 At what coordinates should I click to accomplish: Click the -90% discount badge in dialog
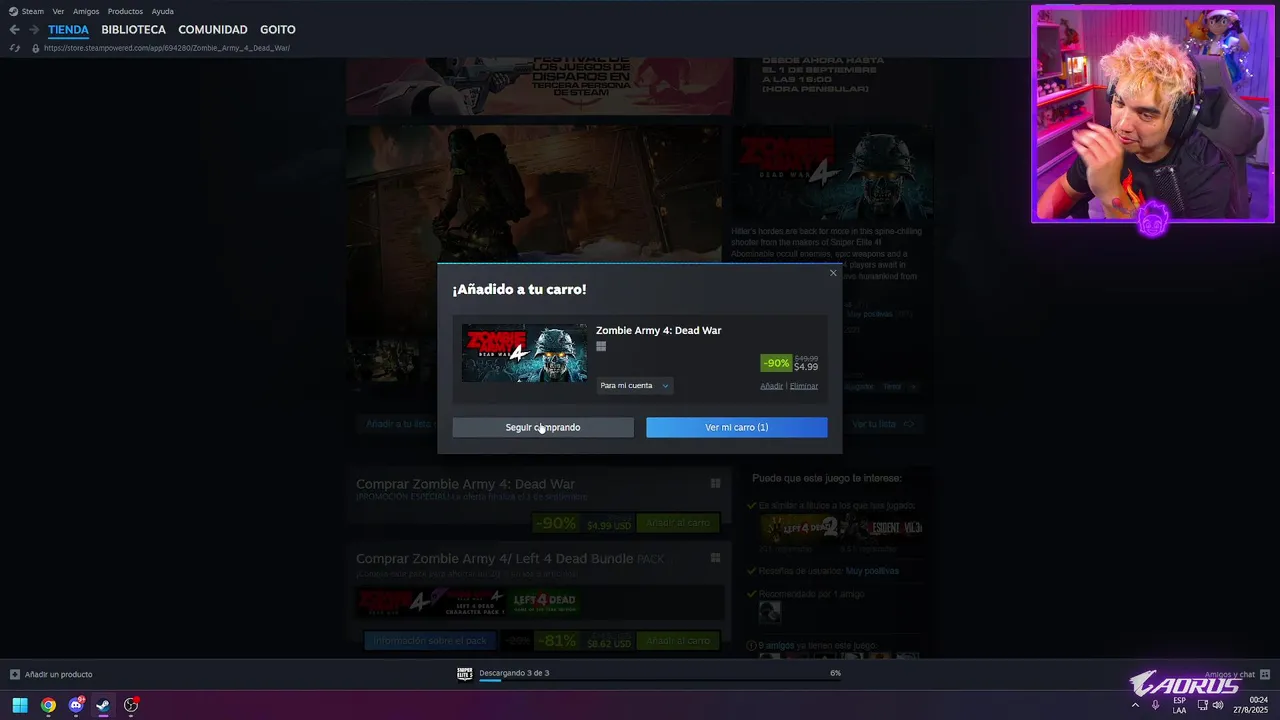pos(776,363)
